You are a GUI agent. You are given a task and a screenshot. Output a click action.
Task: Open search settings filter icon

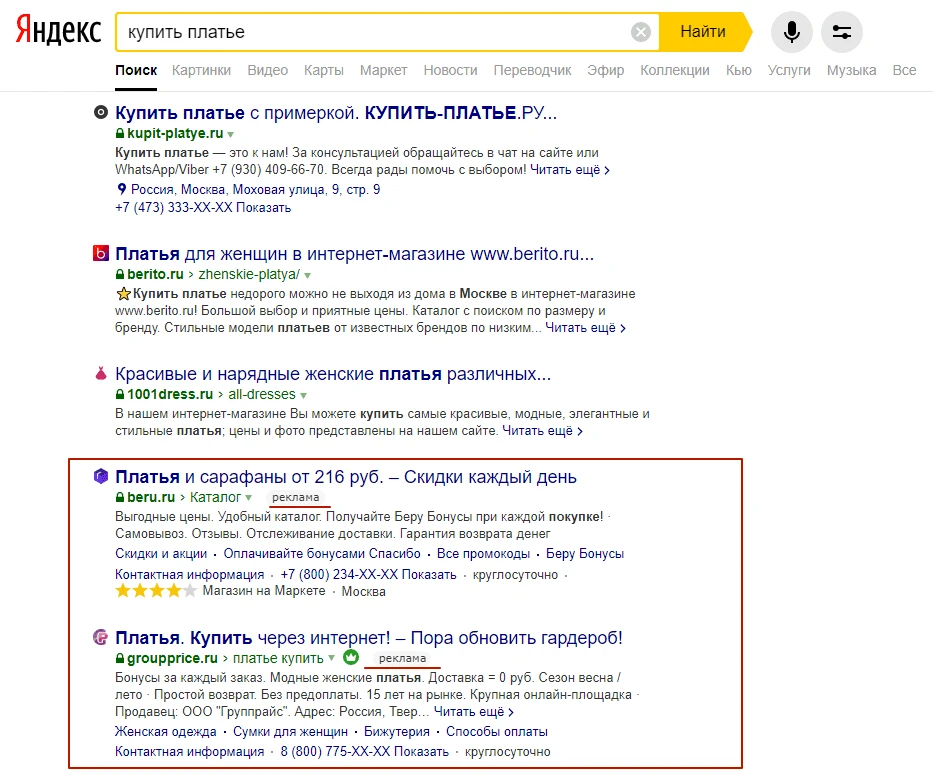(x=841, y=32)
